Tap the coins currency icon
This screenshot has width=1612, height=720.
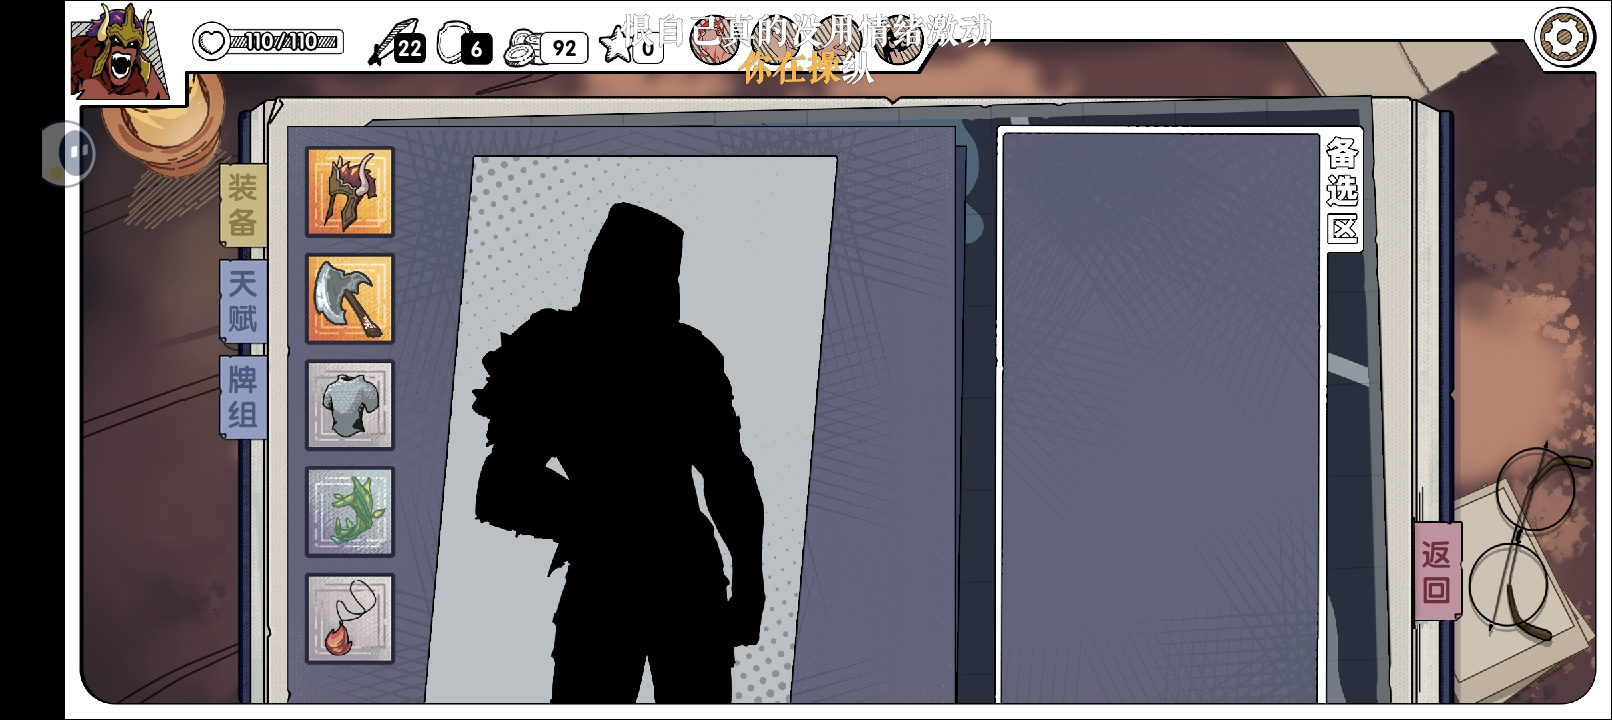point(521,46)
